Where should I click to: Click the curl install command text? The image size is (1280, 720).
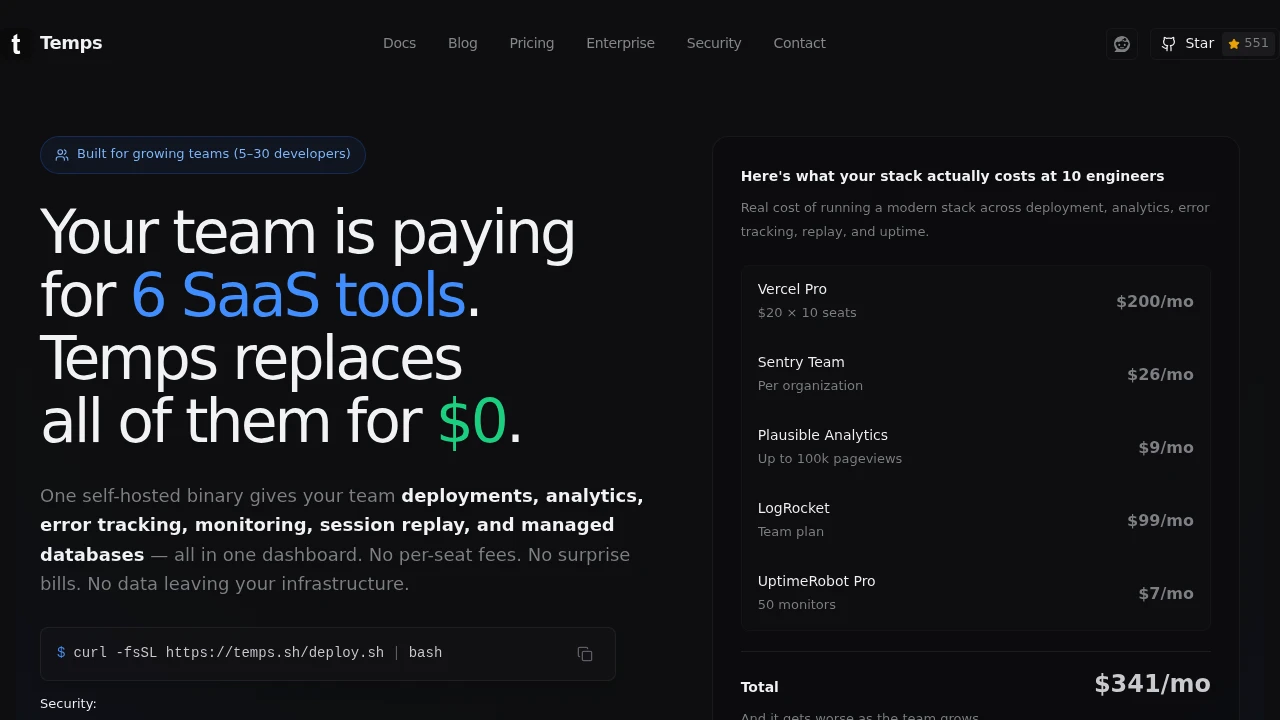(257, 653)
